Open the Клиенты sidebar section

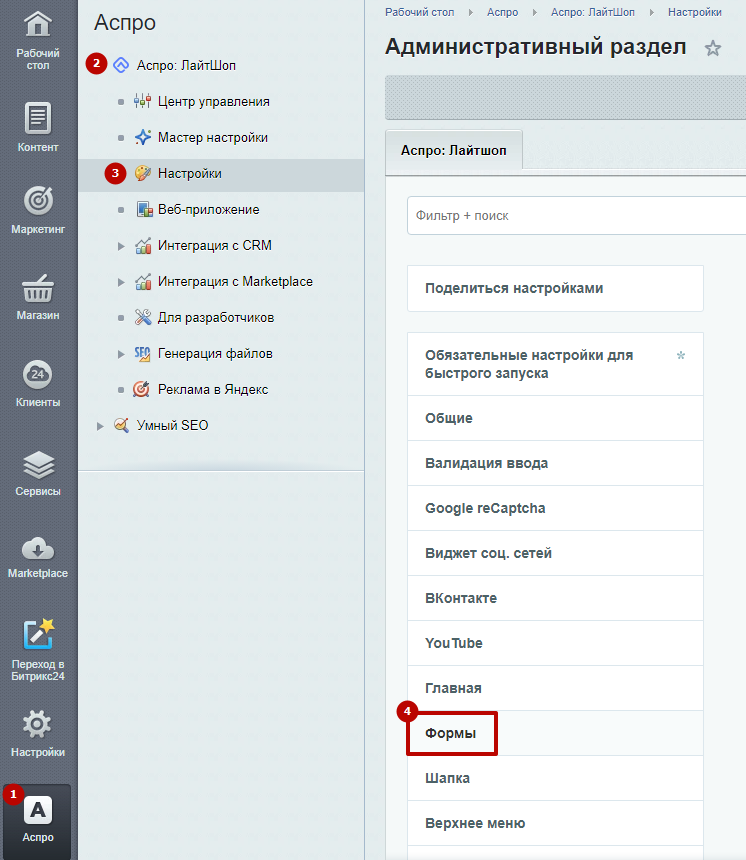38,383
